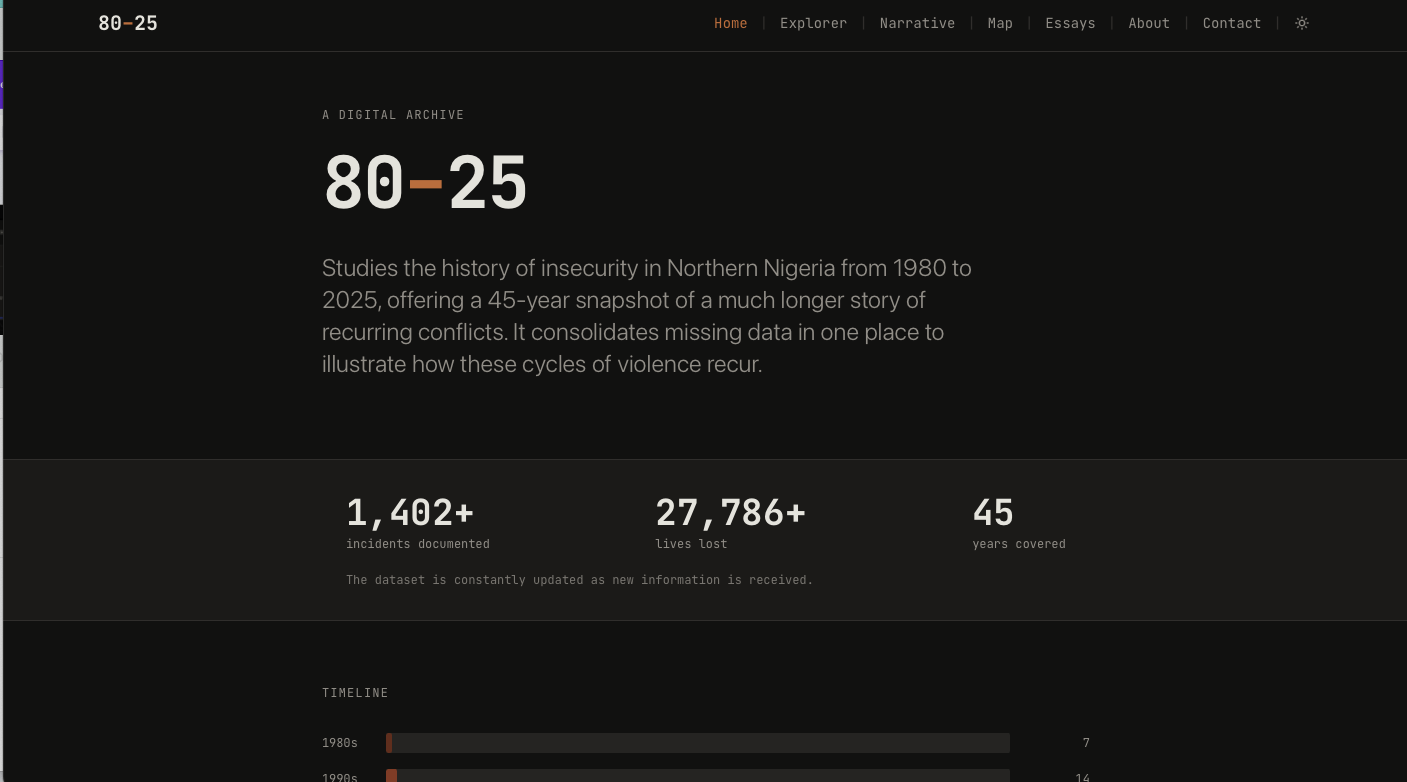The image size is (1407, 782).
Task: Select Map in the navigation bar
Action: [x=1000, y=23]
